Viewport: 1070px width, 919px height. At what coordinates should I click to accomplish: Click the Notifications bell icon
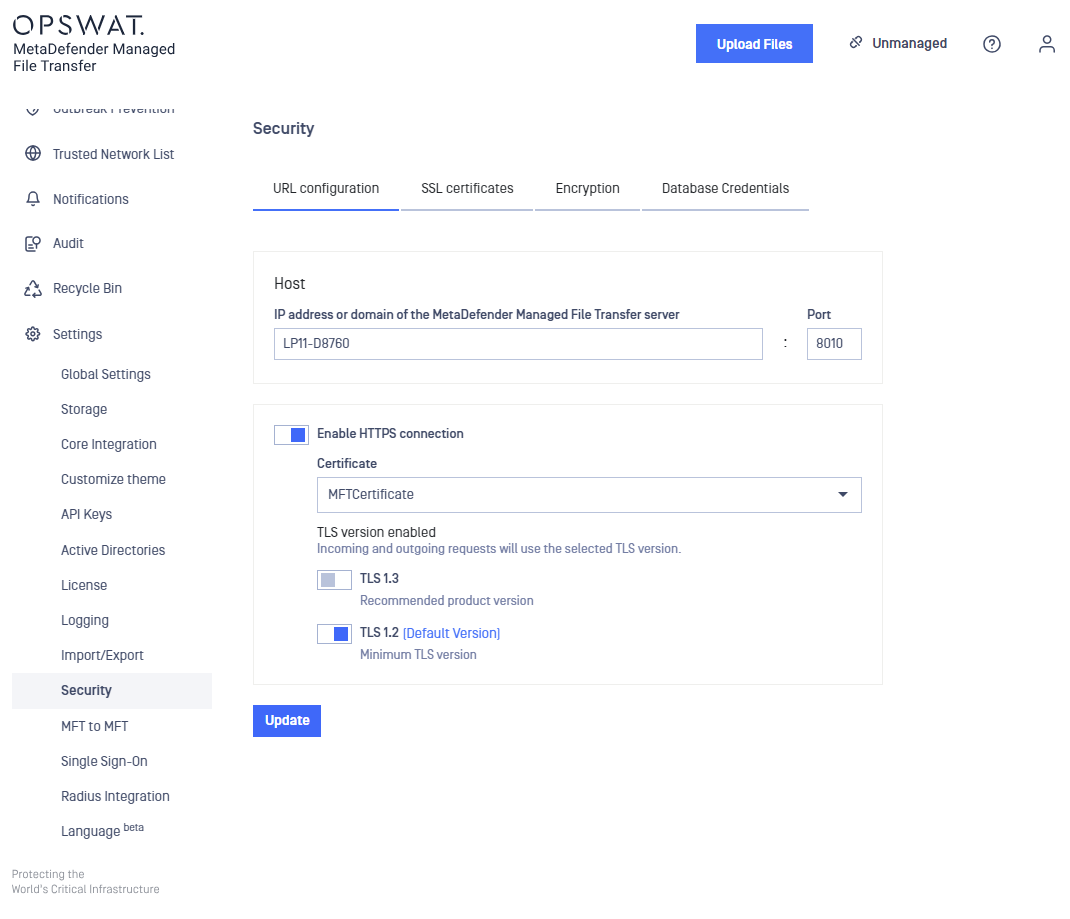33,199
